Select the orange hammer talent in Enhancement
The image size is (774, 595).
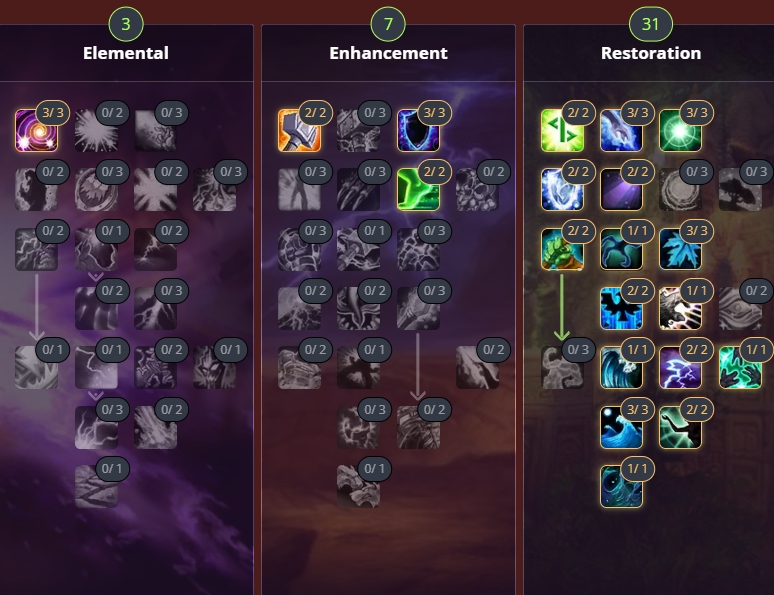299,130
